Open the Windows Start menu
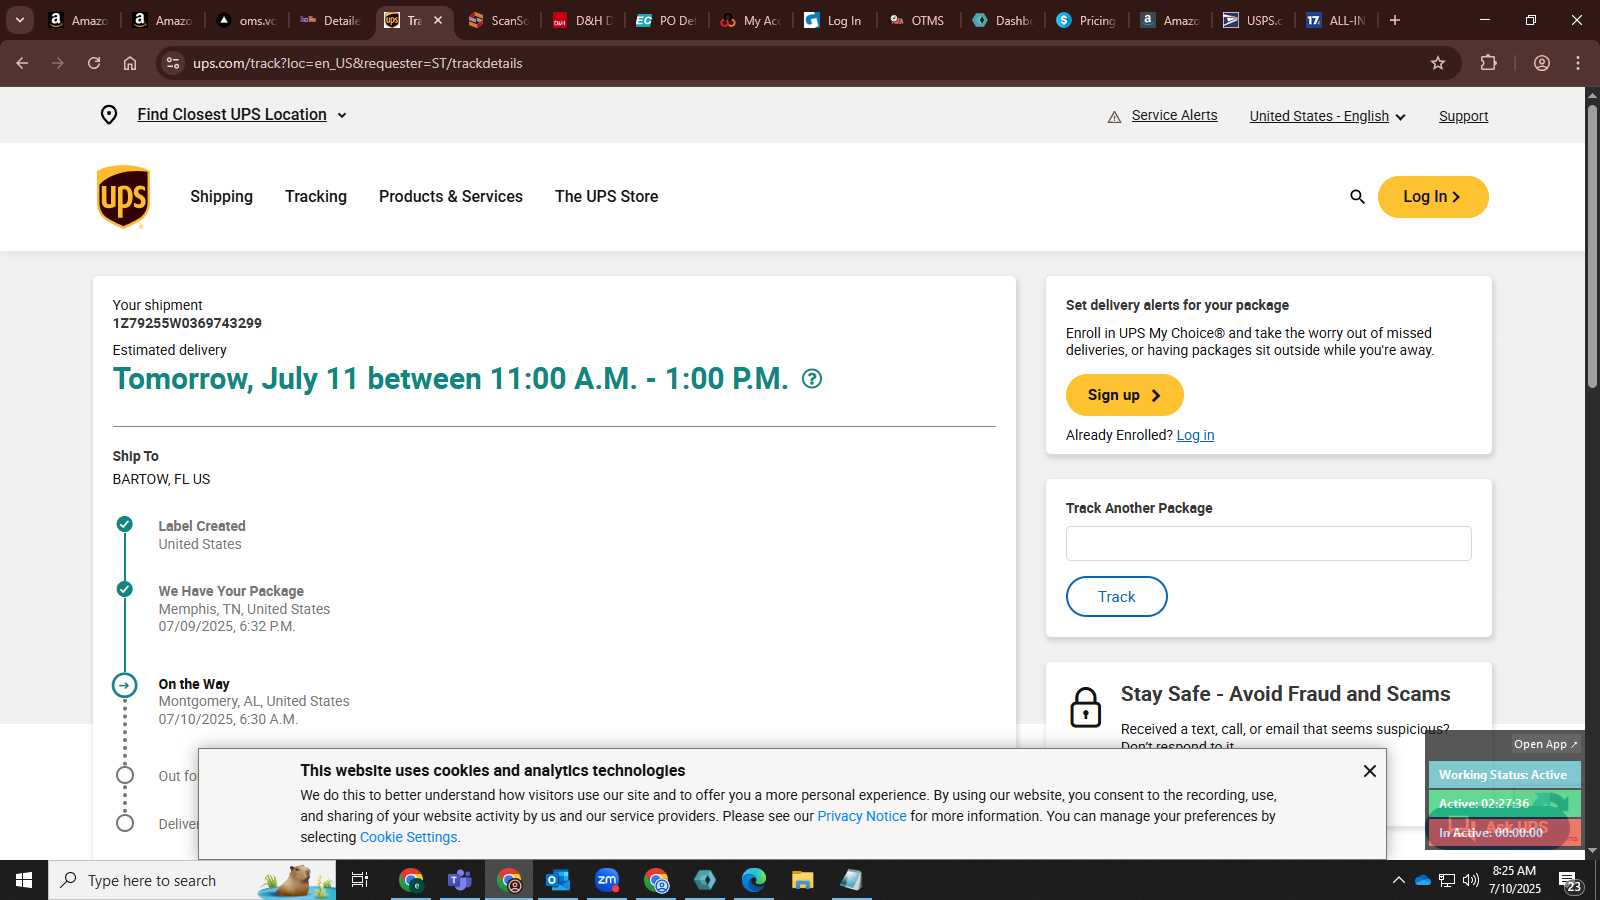Screen dimensions: 1600x900 tap(24, 880)
